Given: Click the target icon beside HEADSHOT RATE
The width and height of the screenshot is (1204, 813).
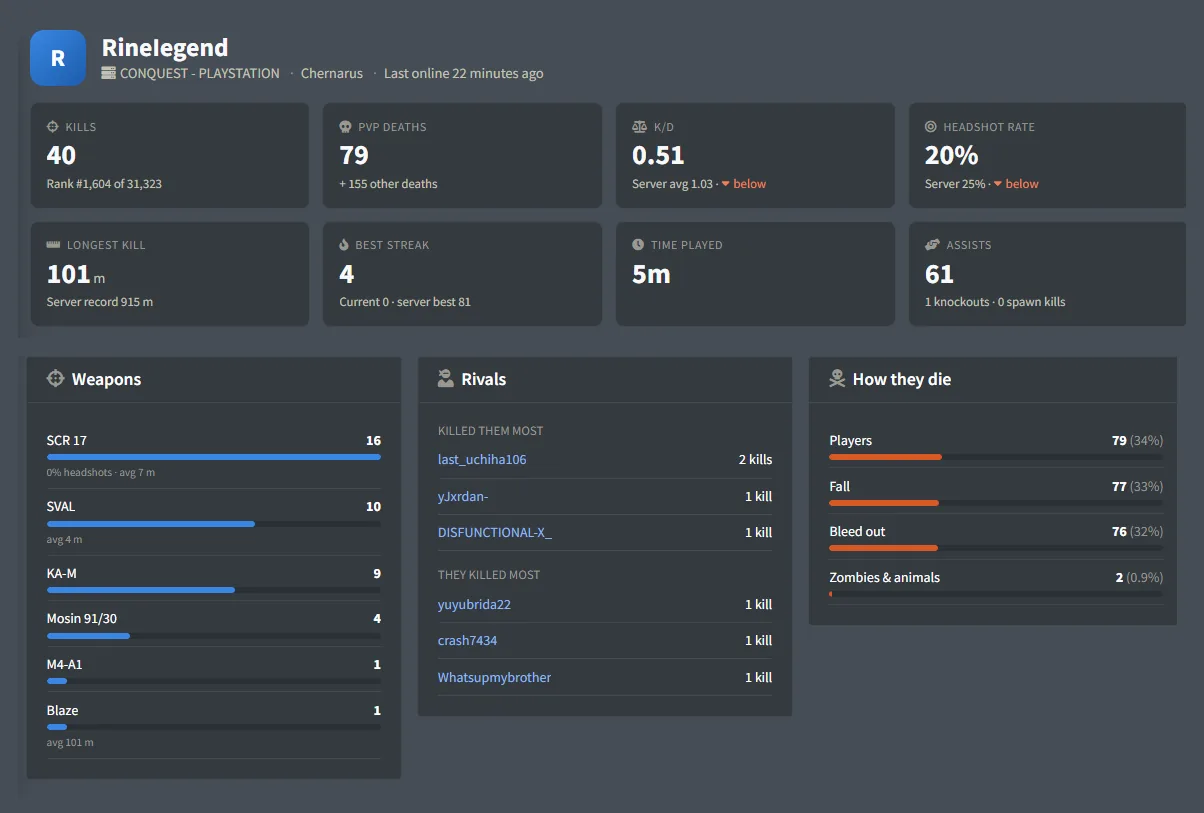Looking at the screenshot, I should coord(931,127).
